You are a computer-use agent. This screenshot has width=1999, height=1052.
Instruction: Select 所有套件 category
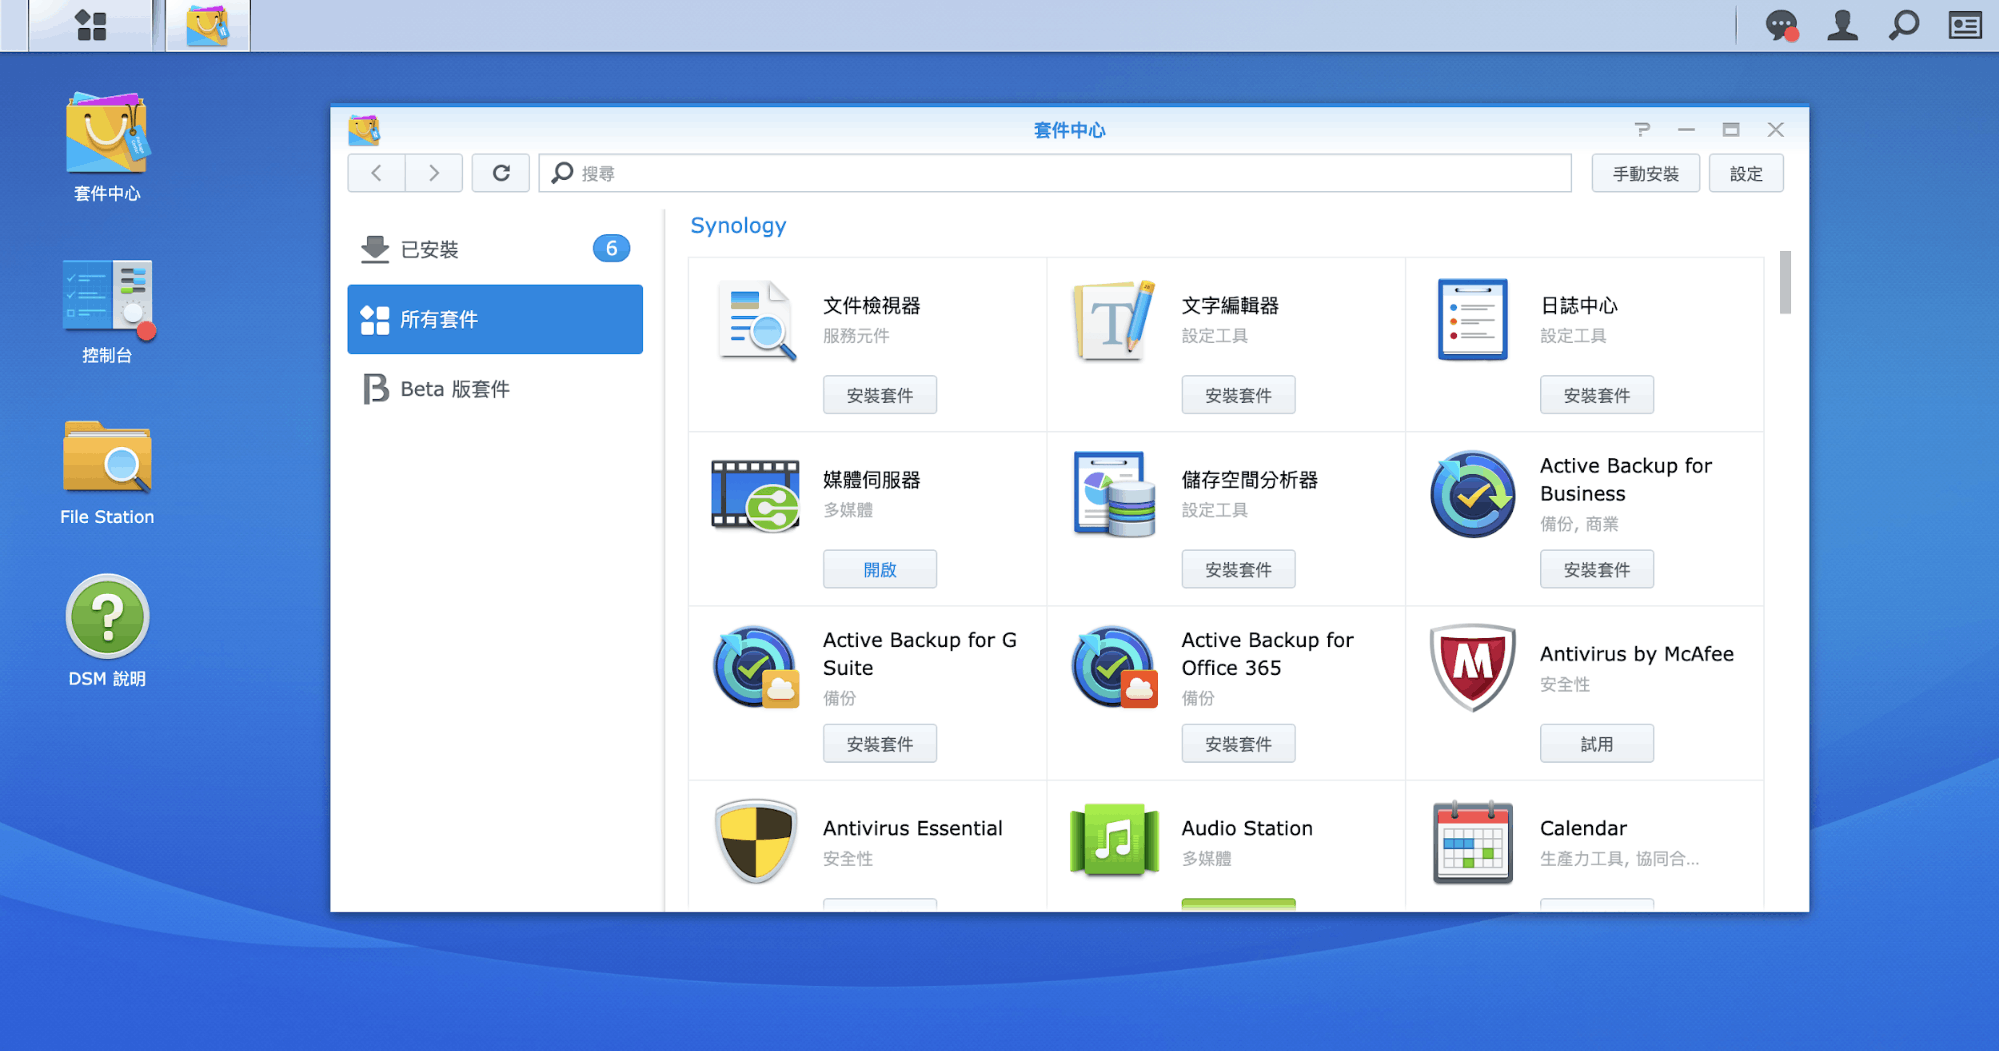pos(495,319)
